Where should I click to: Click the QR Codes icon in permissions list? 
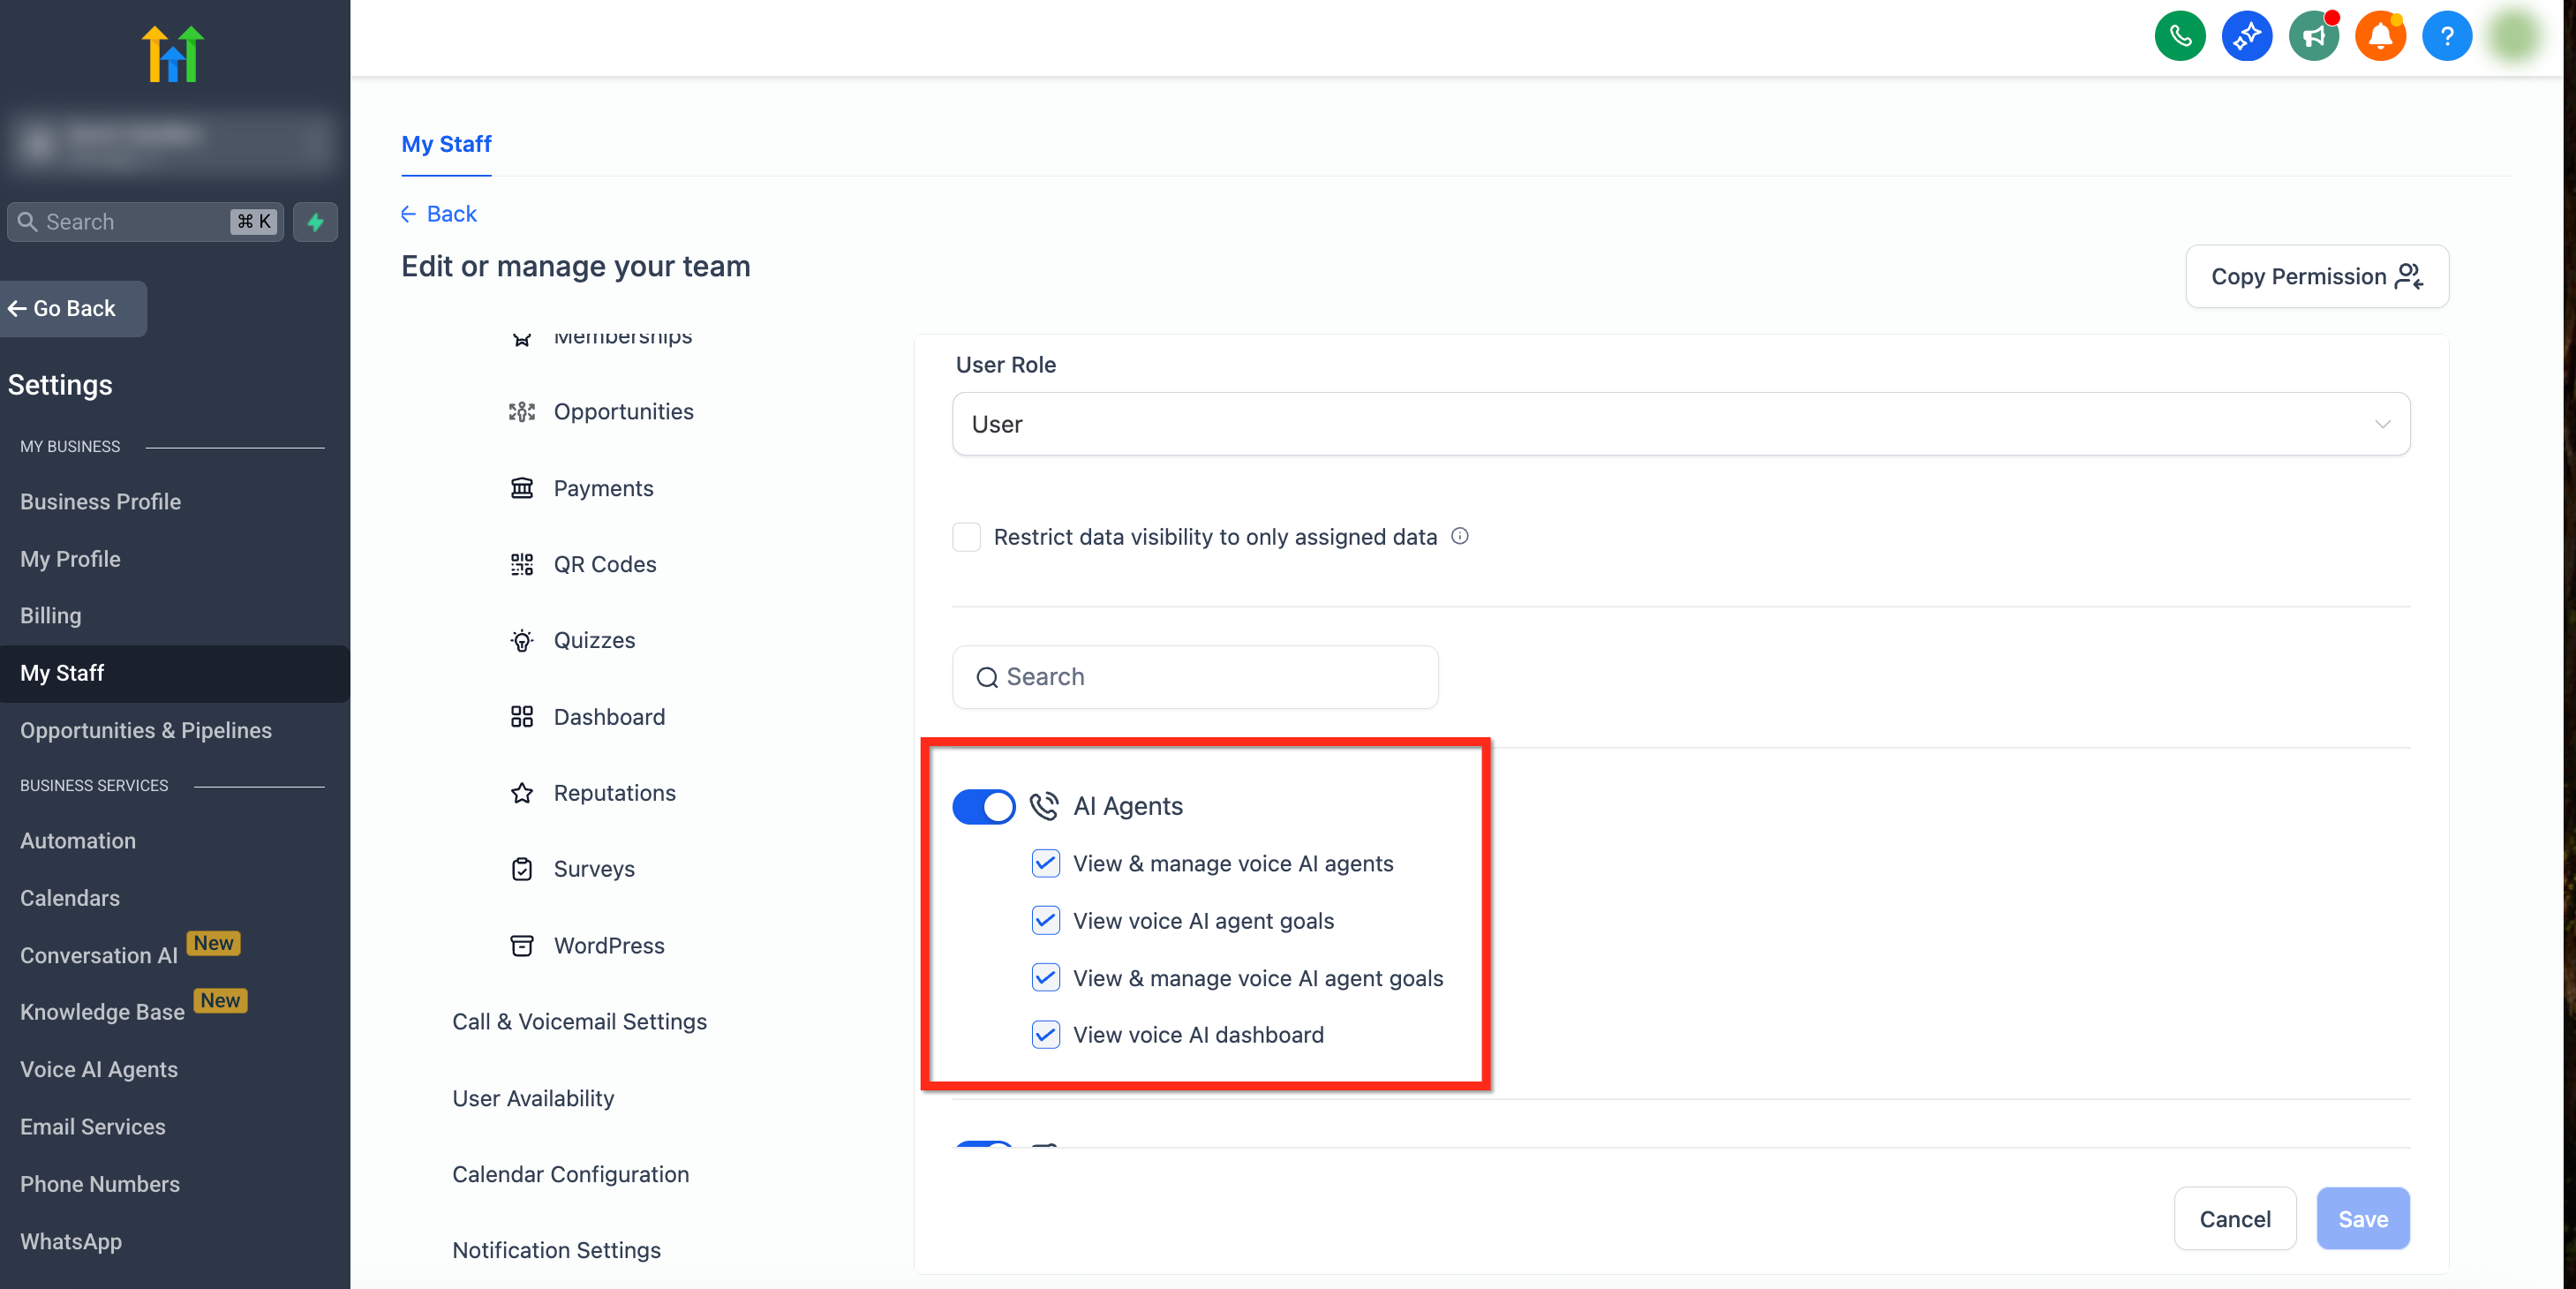pyautogui.click(x=522, y=564)
